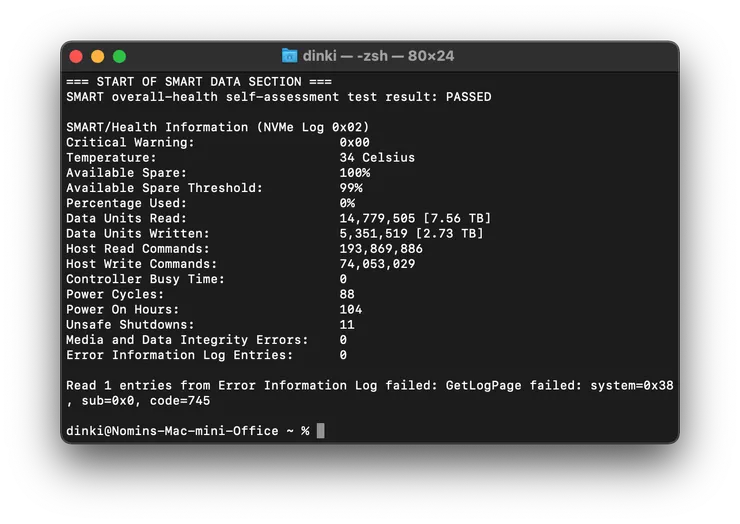Click the 'Available Spare Threshold' value 99%
The width and height of the screenshot is (740, 524).
tap(351, 188)
